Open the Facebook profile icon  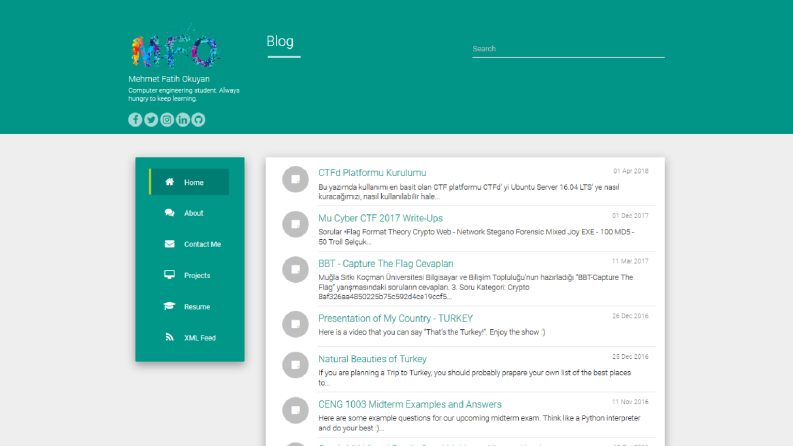tap(135, 120)
